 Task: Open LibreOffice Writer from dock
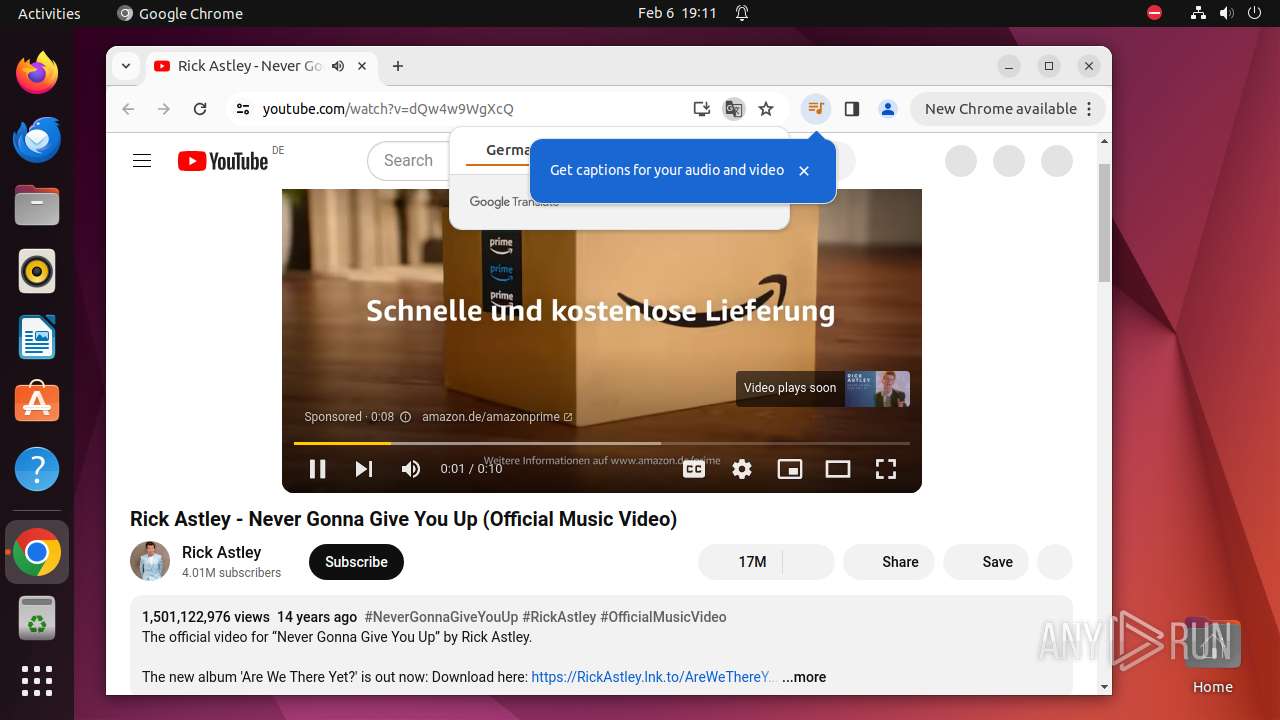[x=37, y=337]
